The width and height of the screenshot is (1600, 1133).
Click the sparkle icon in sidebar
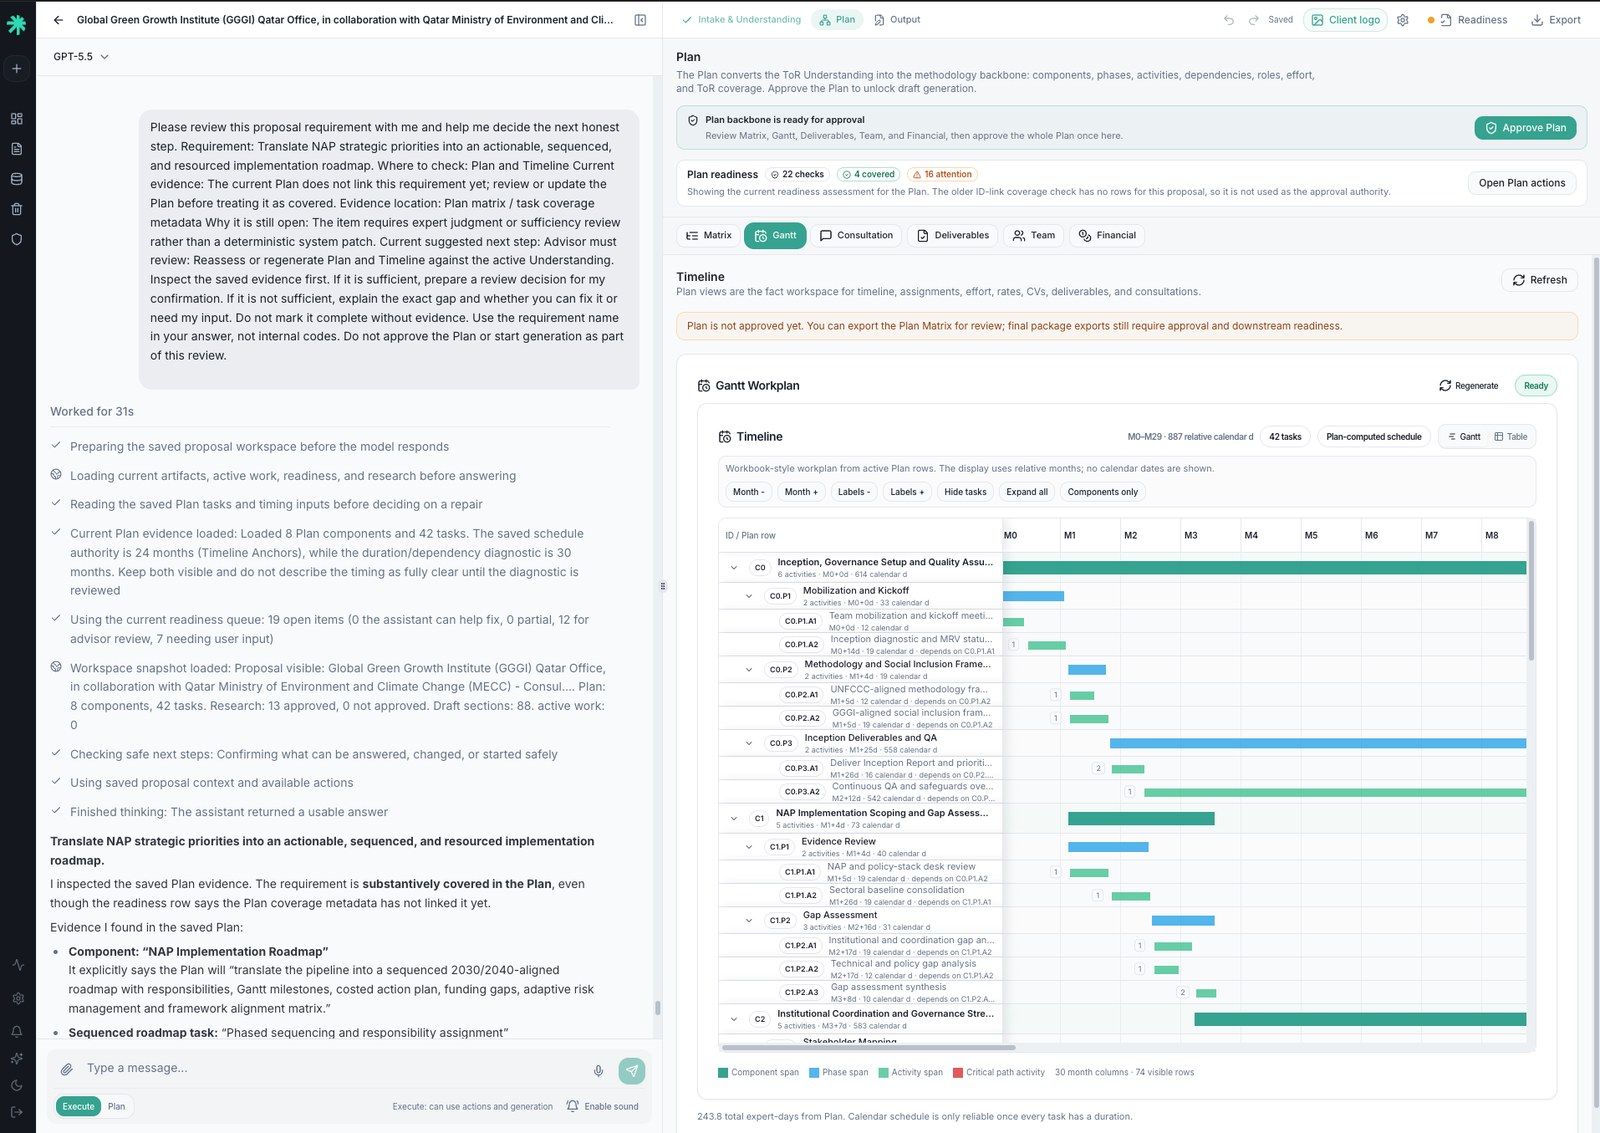pyautogui.click(x=17, y=1058)
